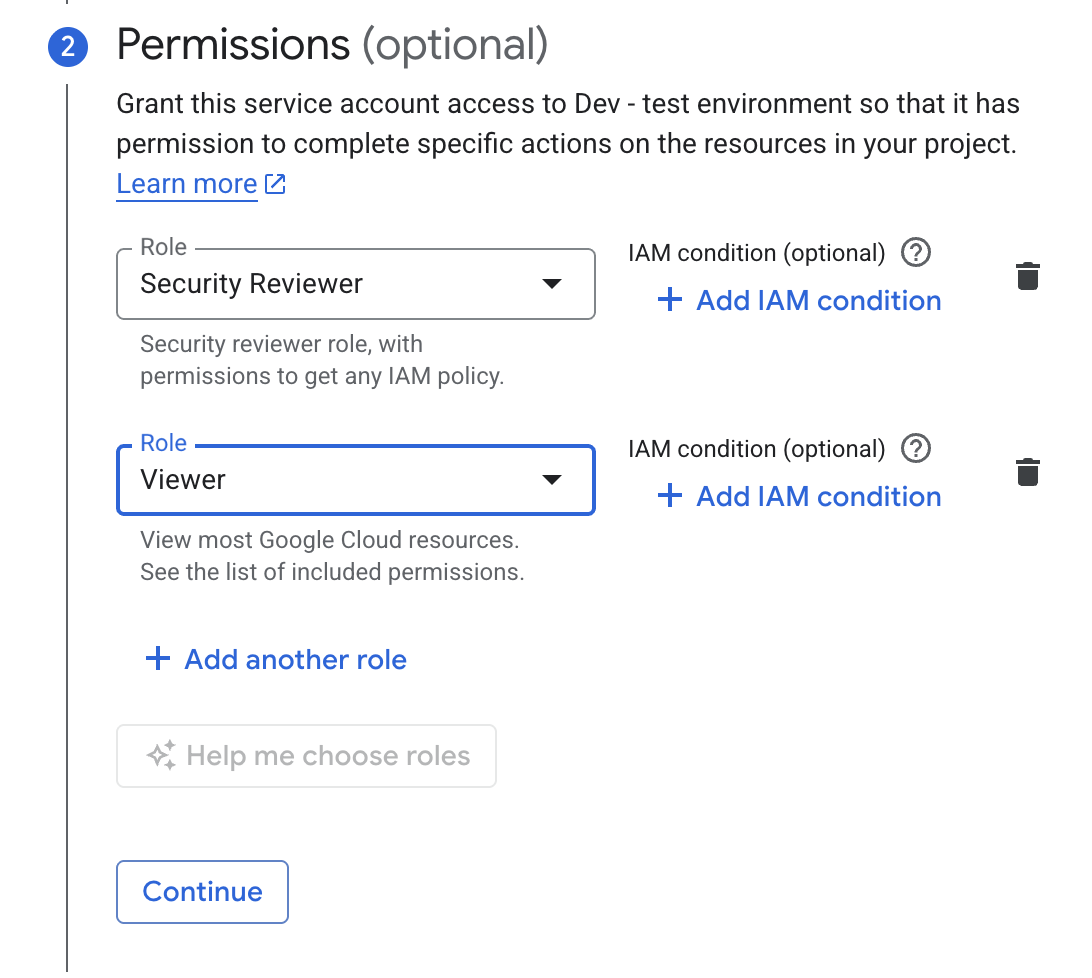Click plus icon for Security Reviewer IAM condition
The image size is (1092, 978).
[x=669, y=300]
